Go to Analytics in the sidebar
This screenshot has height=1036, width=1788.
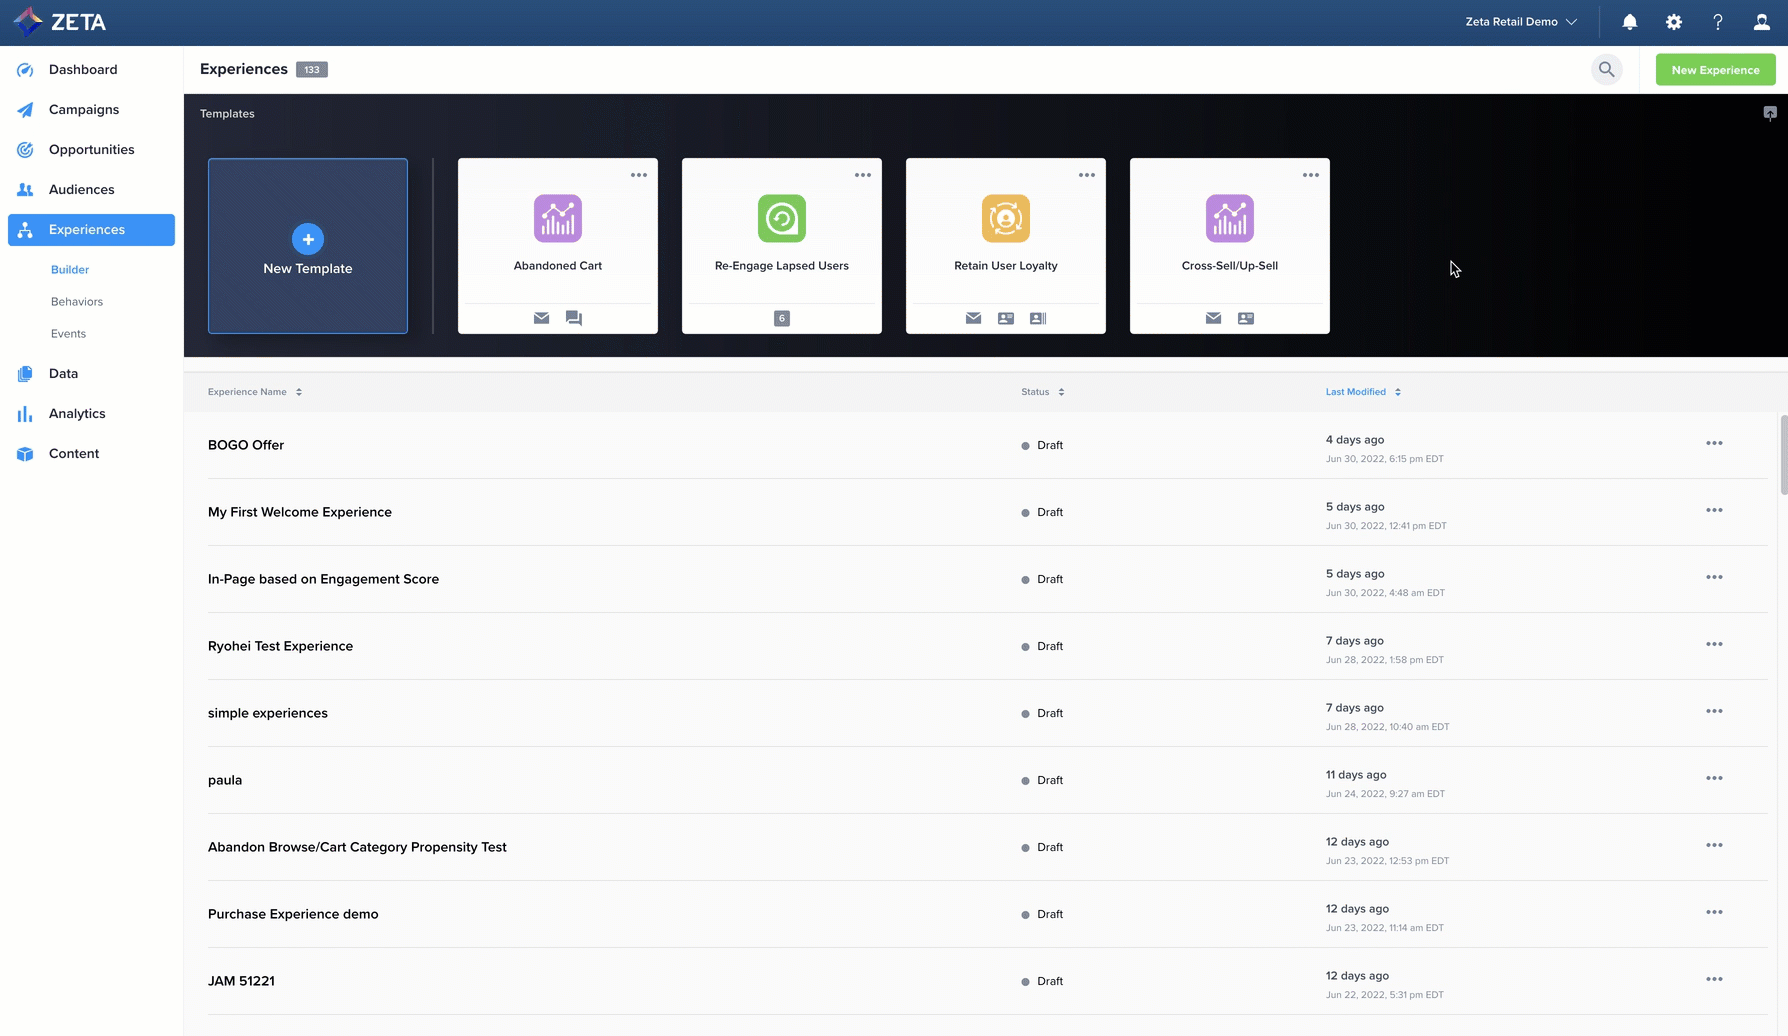[77, 413]
